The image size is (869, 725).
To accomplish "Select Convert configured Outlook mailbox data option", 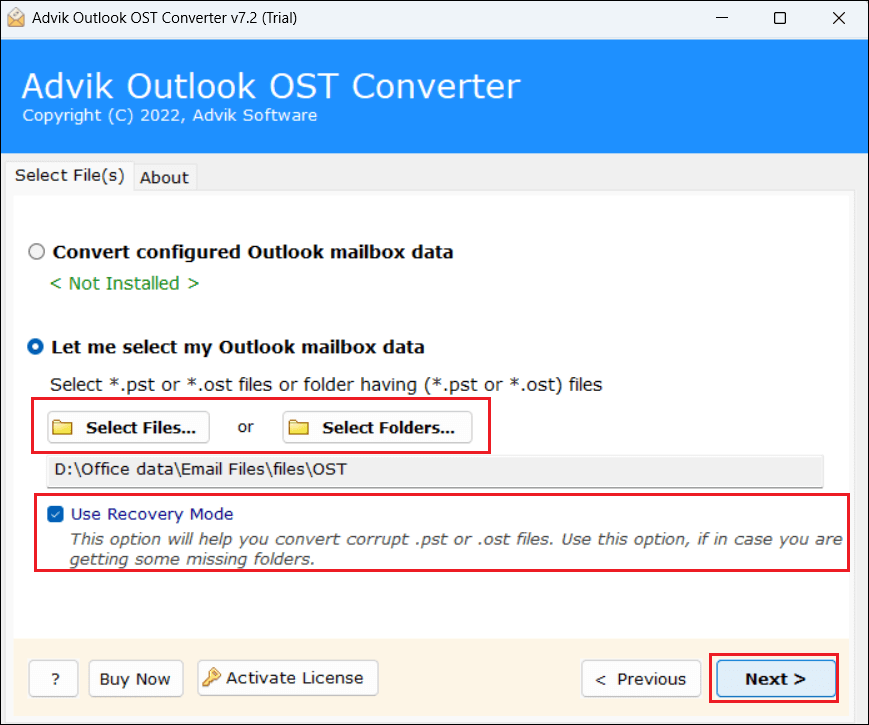I will [36, 252].
